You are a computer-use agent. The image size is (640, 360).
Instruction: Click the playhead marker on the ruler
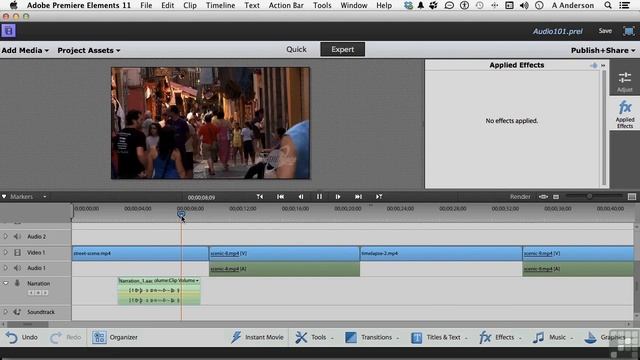pyautogui.click(x=181, y=214)
